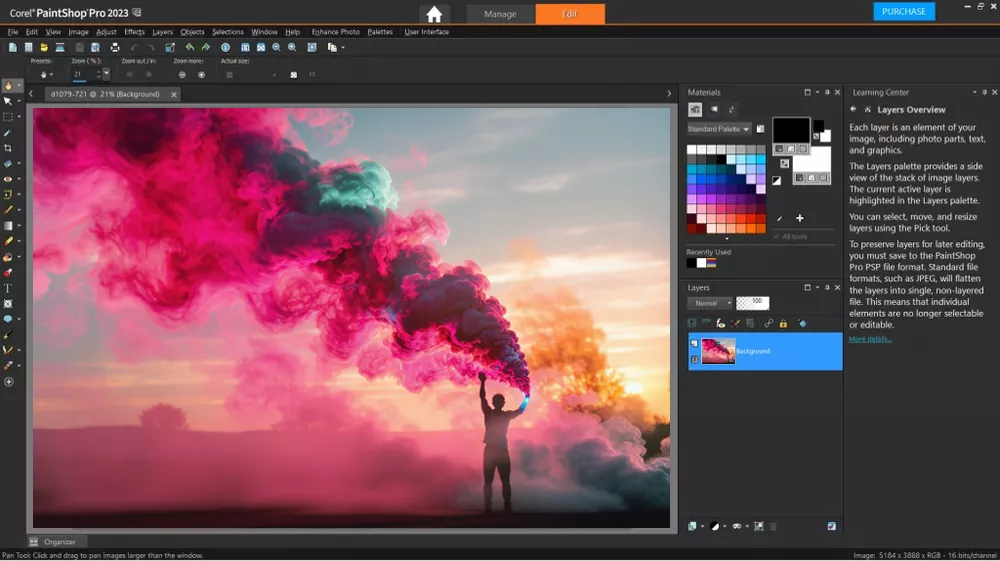1000x561 pixels.
Task: Open the File menu
Action: tap(13, 32)
